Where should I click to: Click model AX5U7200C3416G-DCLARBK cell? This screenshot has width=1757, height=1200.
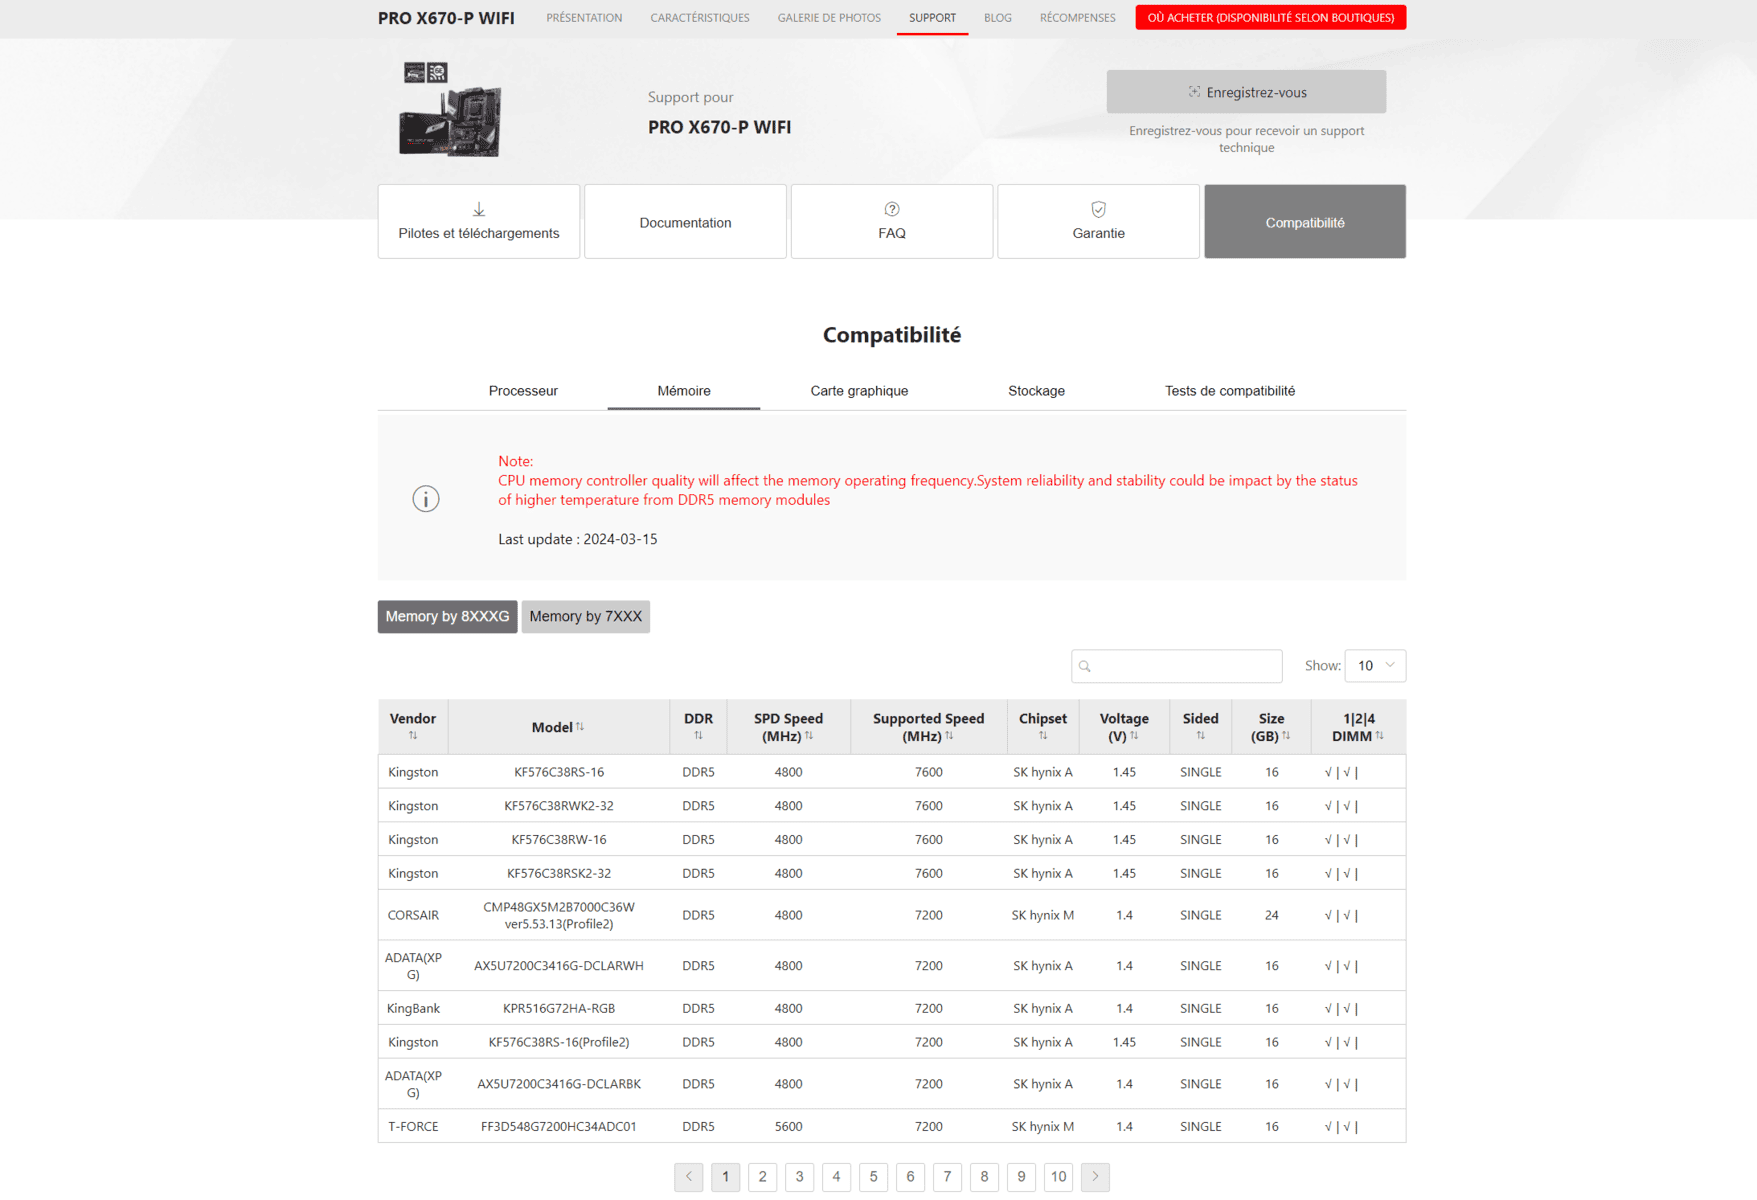[x=559, y=1084]
